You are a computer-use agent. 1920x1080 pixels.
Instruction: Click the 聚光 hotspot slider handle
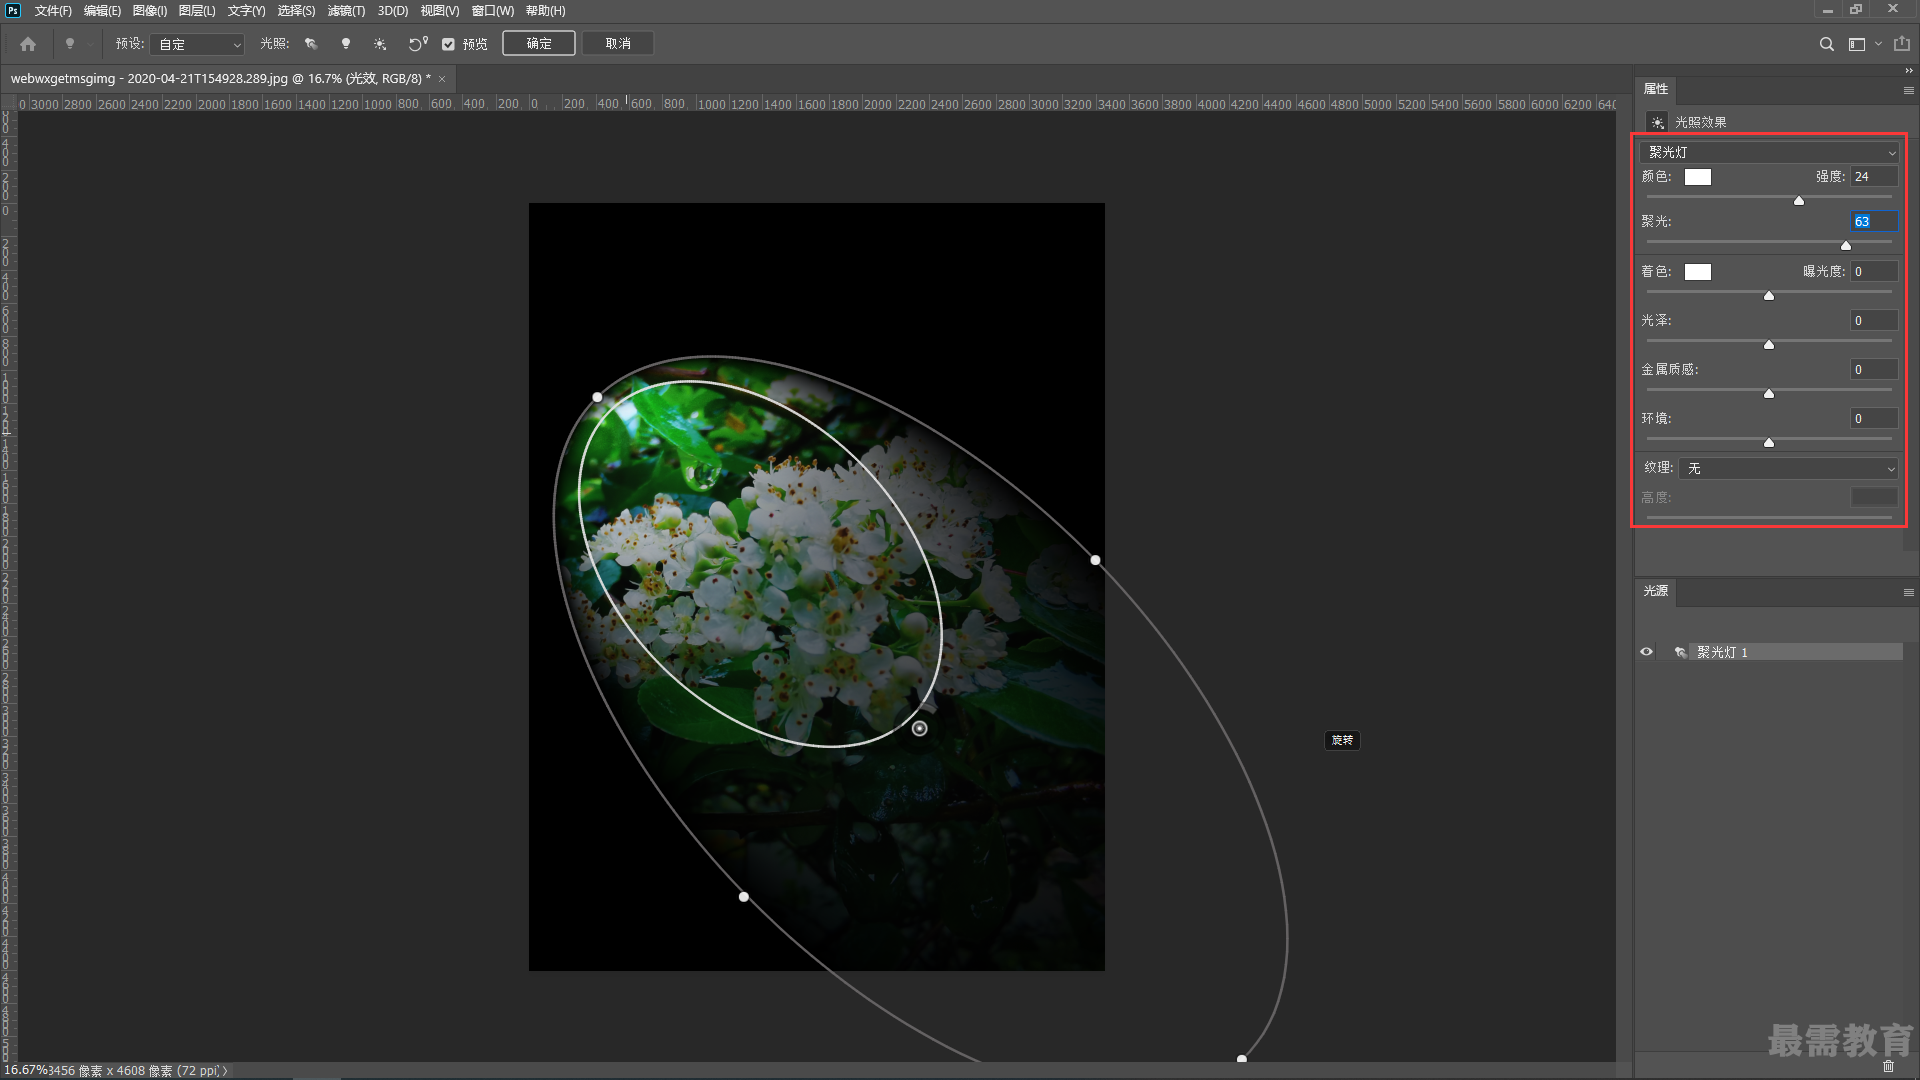click(x=1846, y=246)
